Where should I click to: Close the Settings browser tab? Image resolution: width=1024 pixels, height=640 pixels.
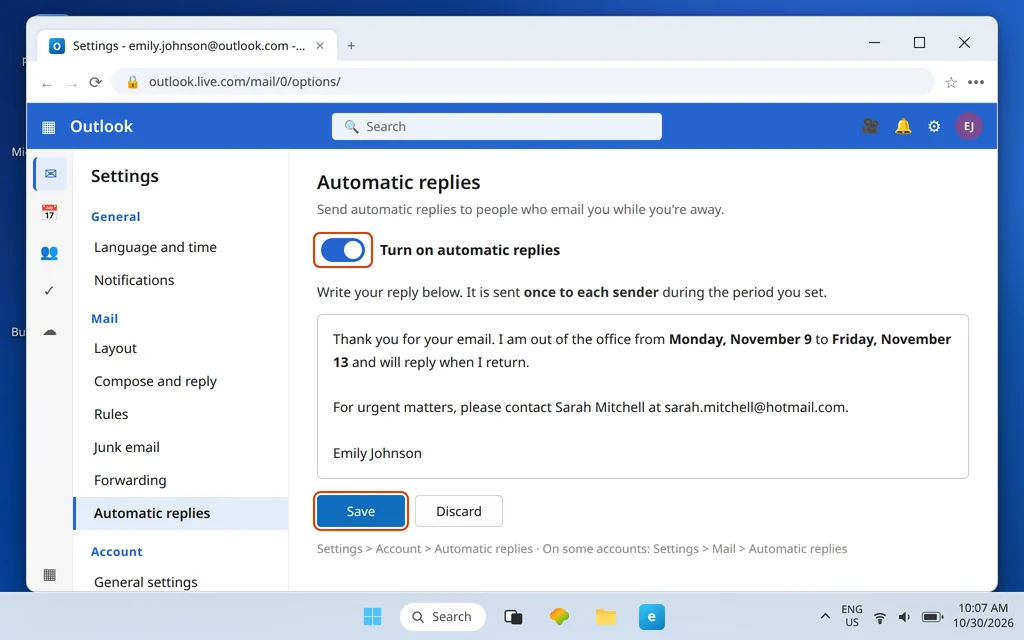click(320, 46)
